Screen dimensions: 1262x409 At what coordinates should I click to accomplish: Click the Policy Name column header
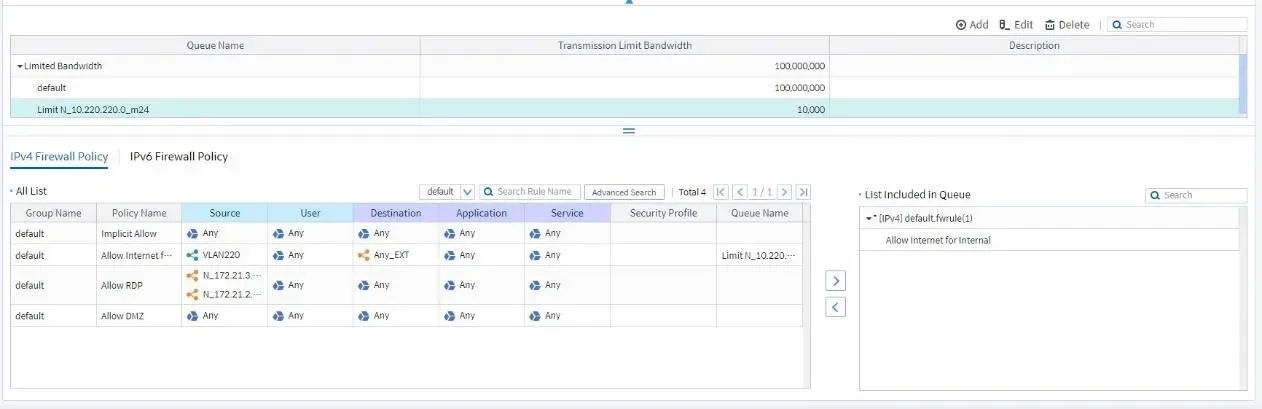pyautogui.click(x=139, y=213)
